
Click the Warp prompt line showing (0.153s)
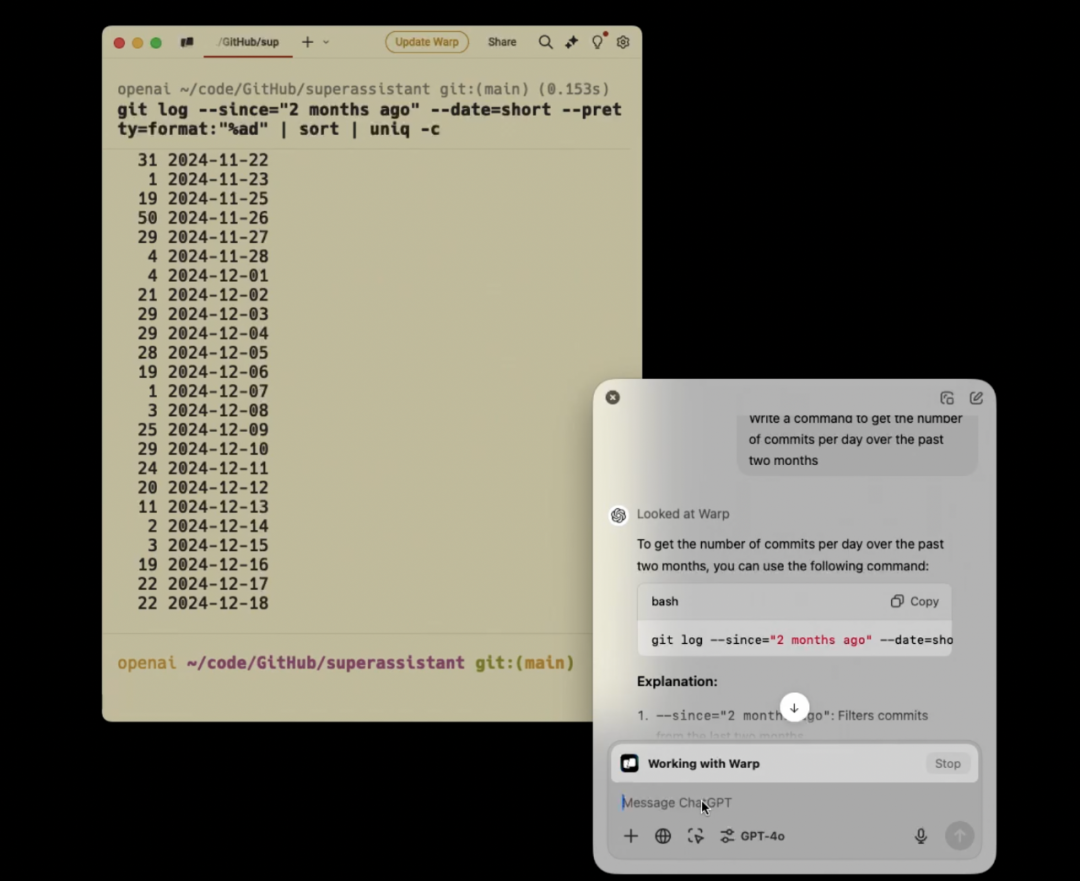[x=363, y=89]
